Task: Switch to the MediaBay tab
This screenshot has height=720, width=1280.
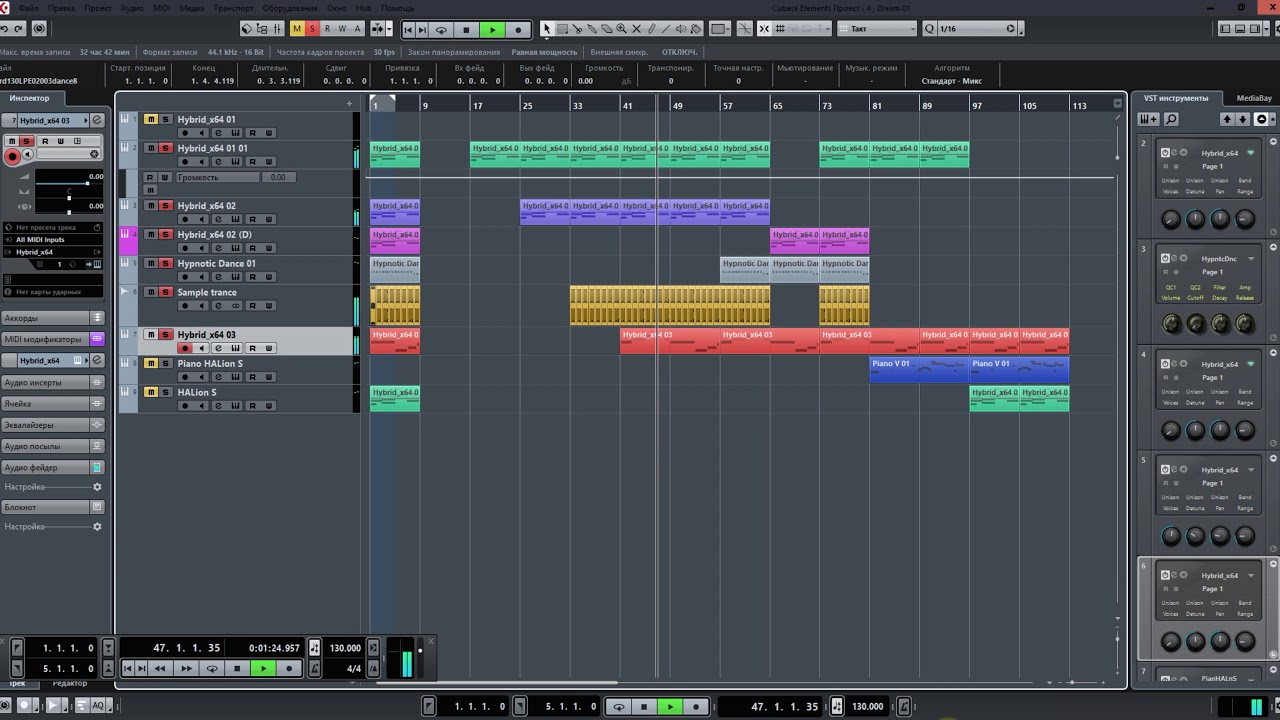Action: tap(1254, 98)
